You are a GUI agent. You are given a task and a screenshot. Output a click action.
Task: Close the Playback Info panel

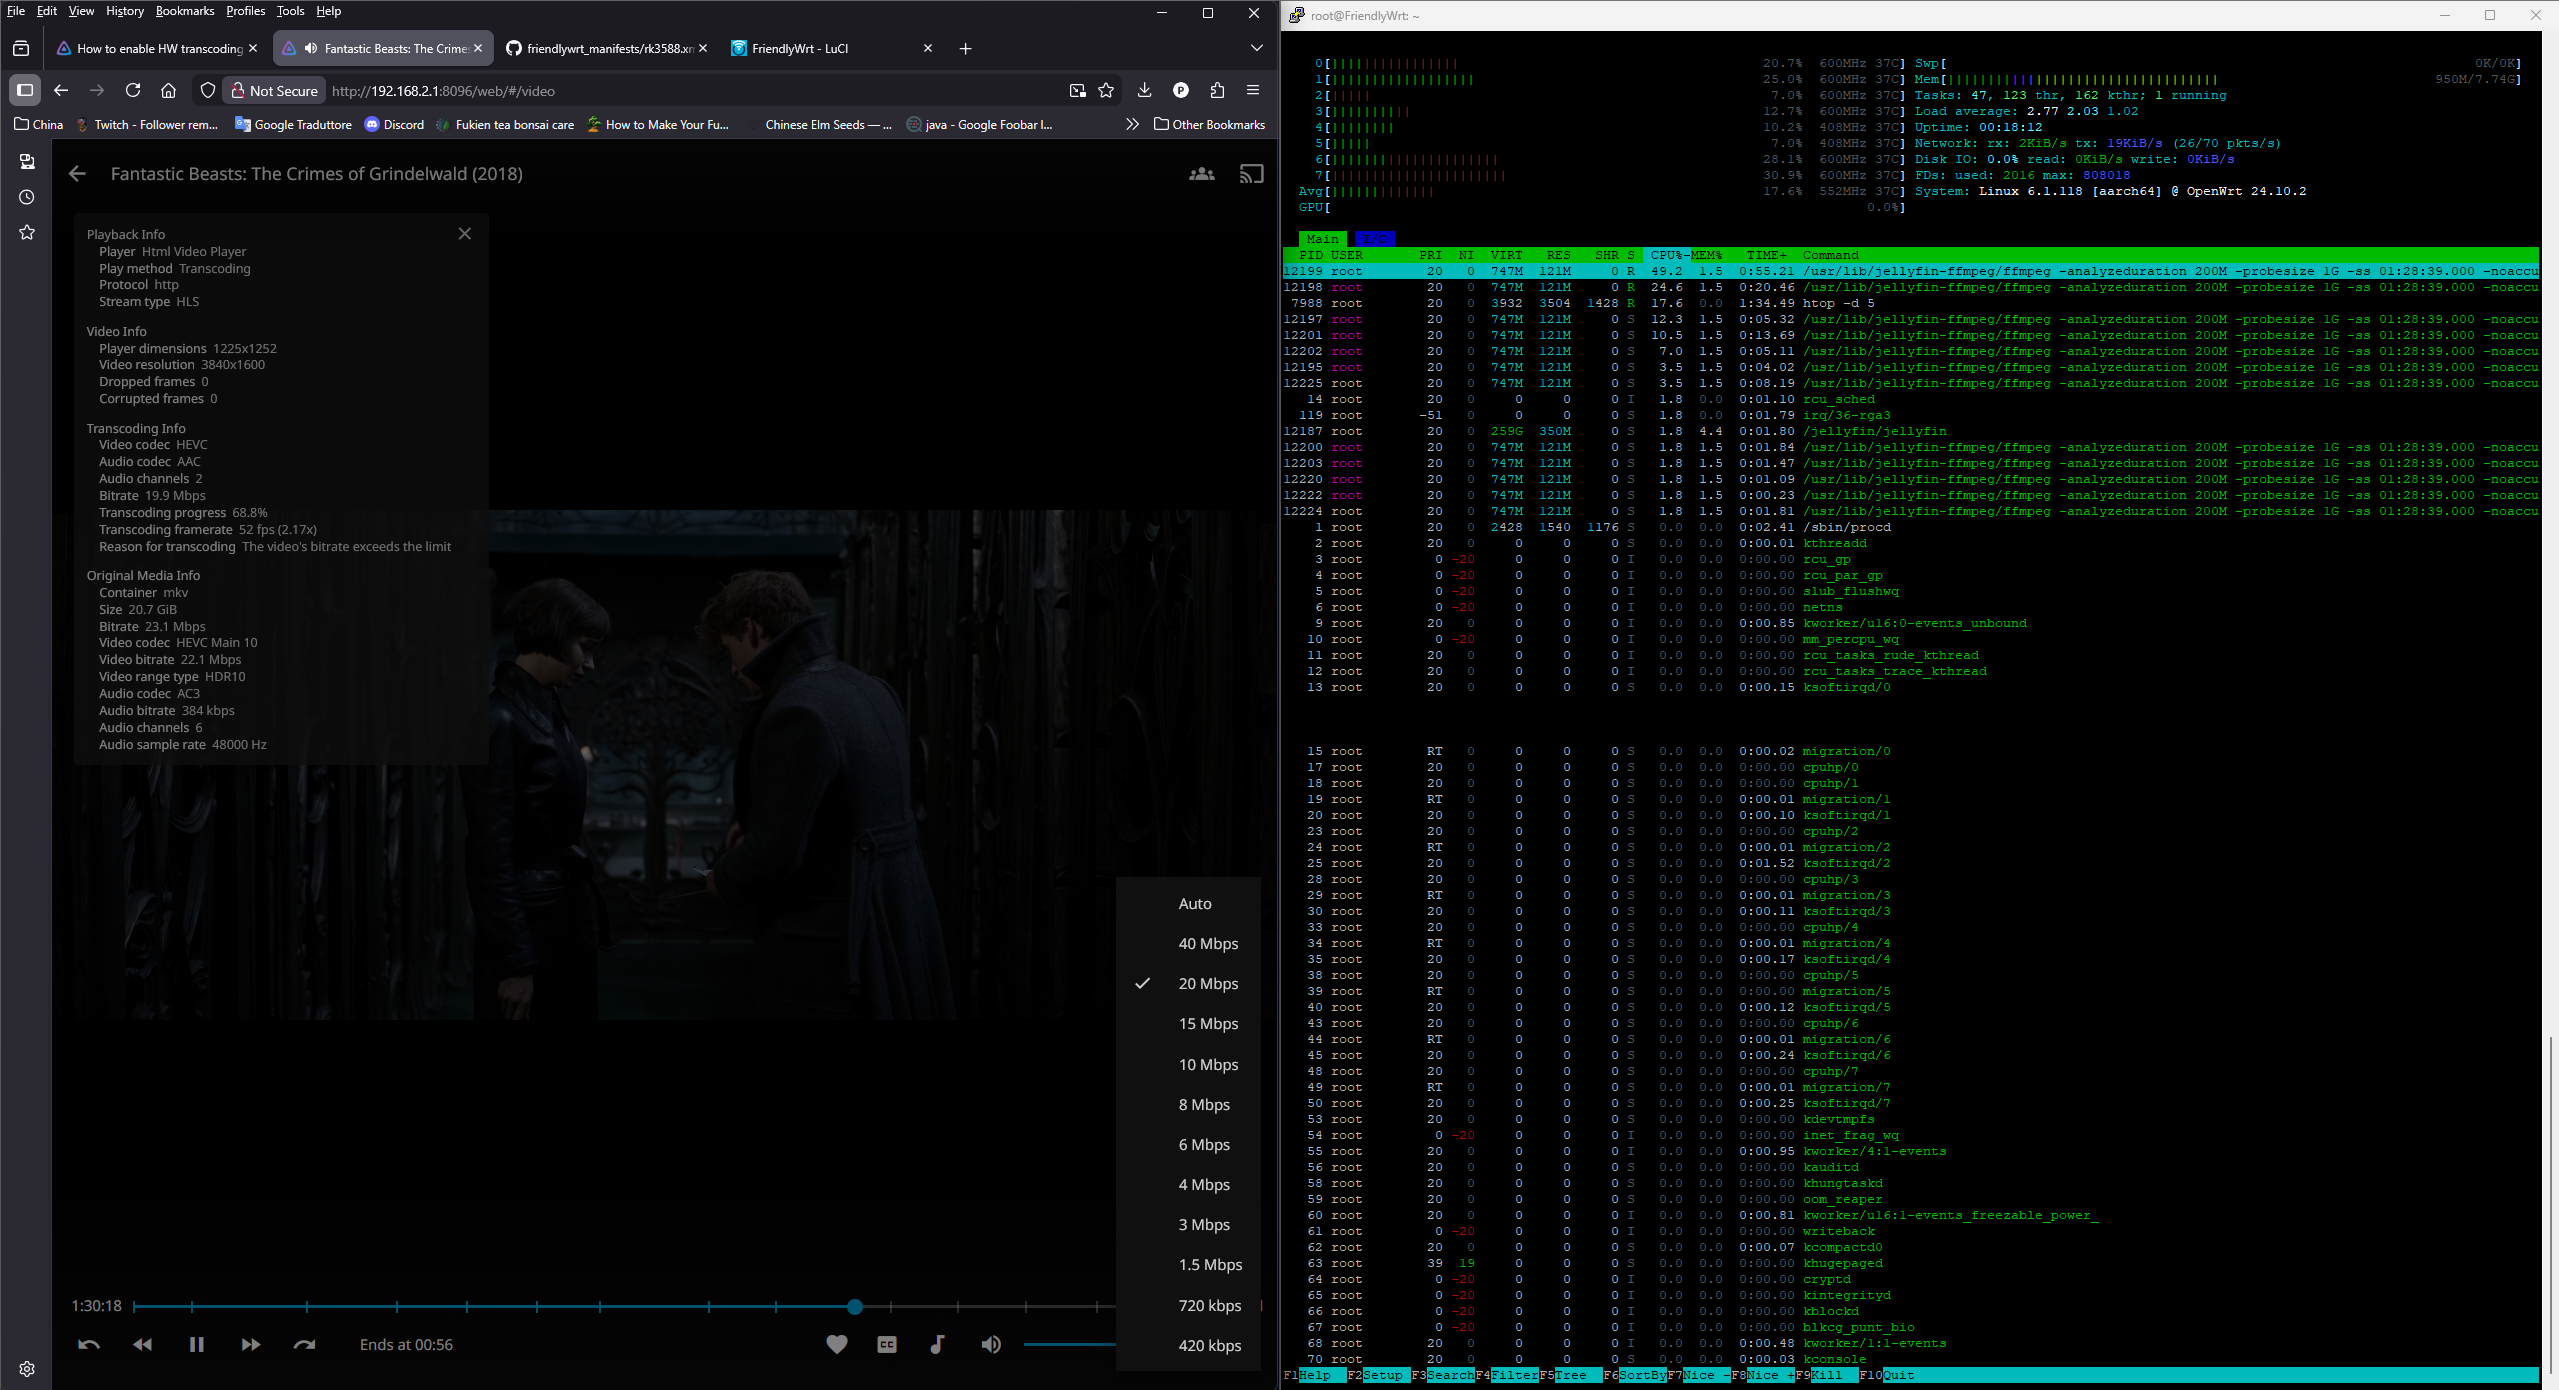[465, 234]
